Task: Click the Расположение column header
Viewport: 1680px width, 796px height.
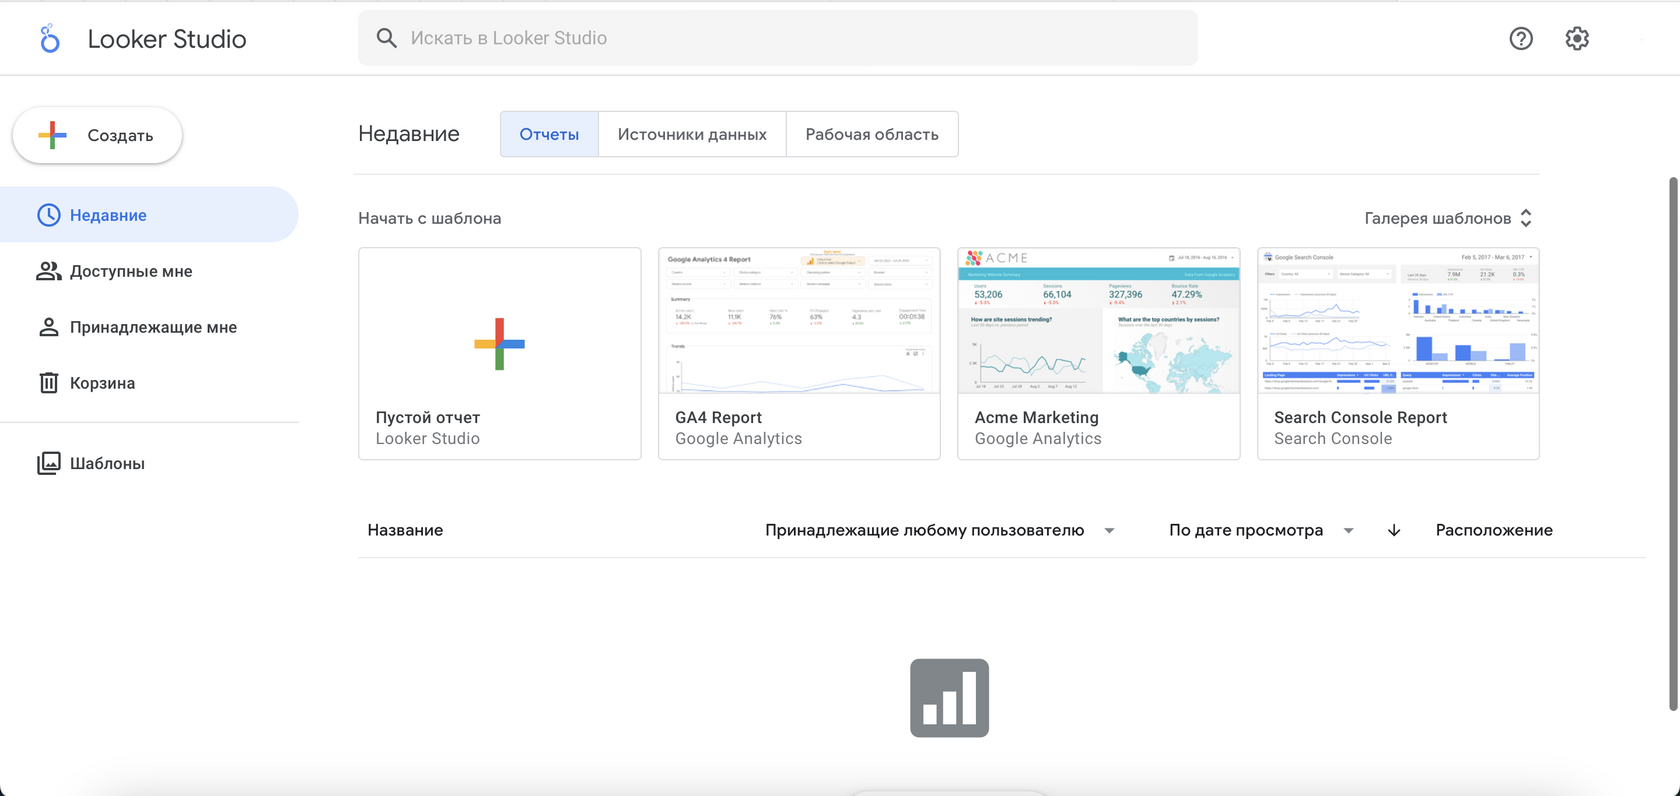Action: 1494,530
